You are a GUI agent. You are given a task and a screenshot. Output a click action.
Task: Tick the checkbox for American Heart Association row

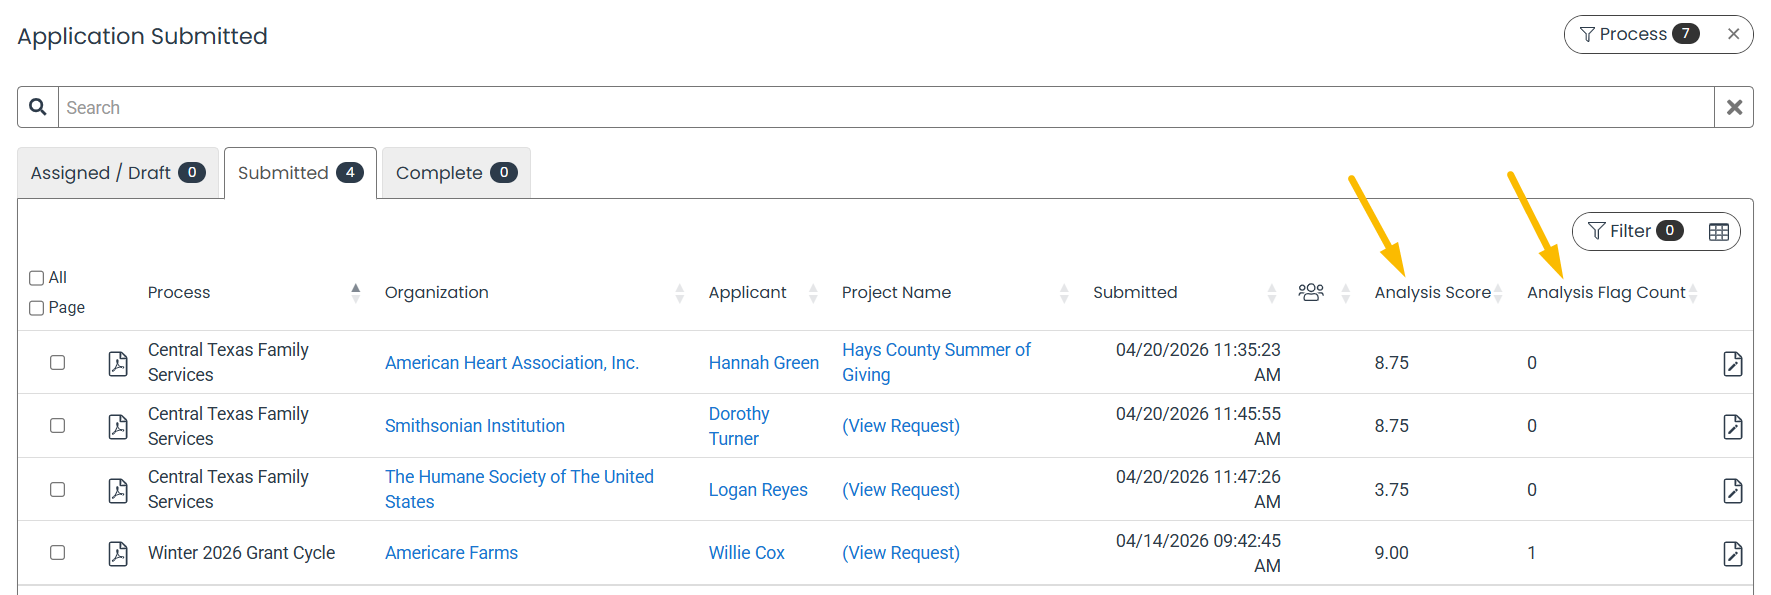[58, 363]
